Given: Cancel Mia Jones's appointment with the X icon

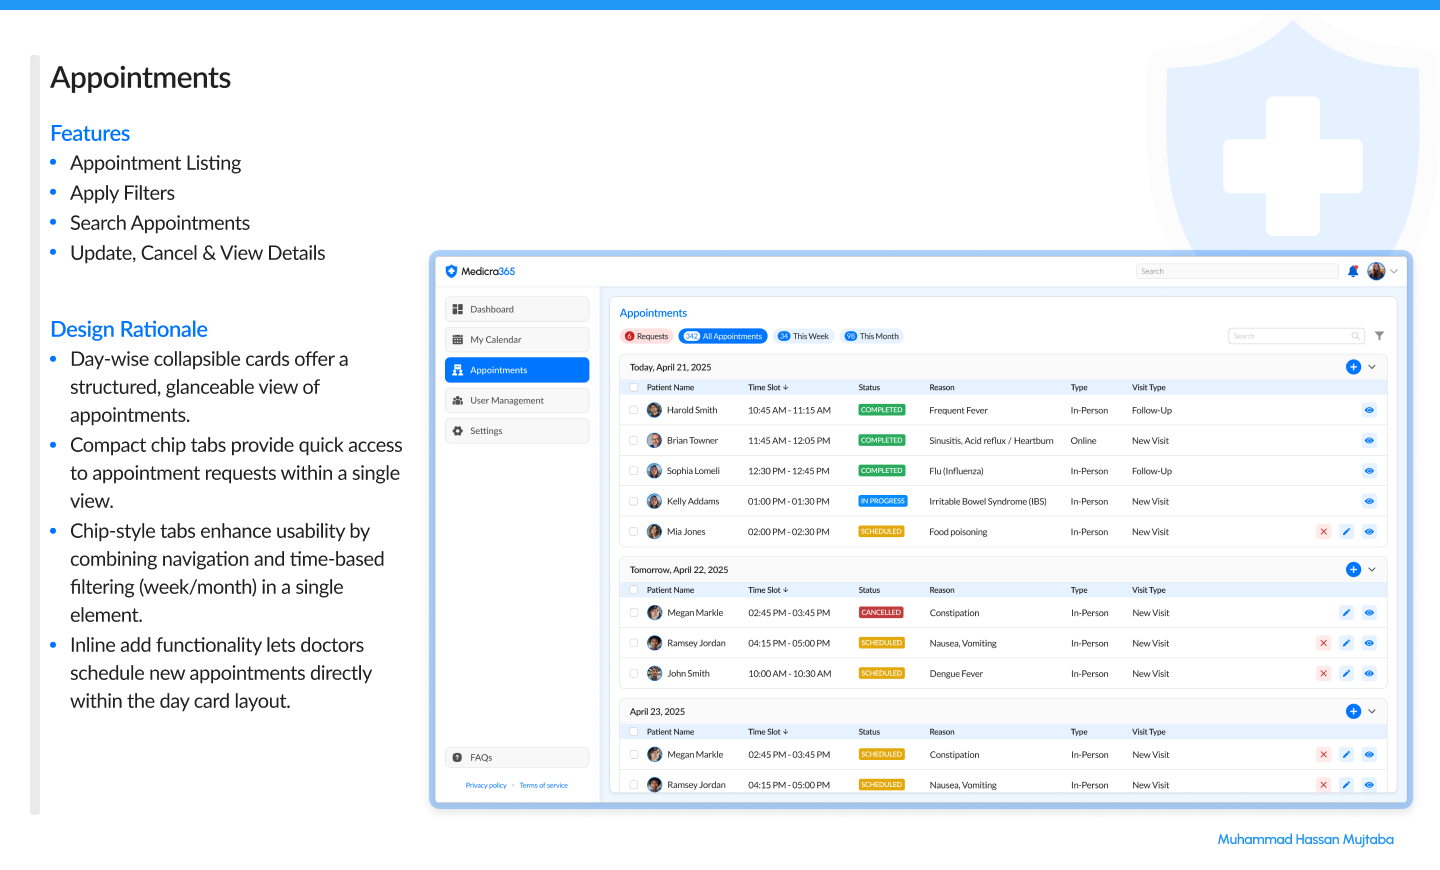Looking at the screenshot, I should coord(1323,531).
